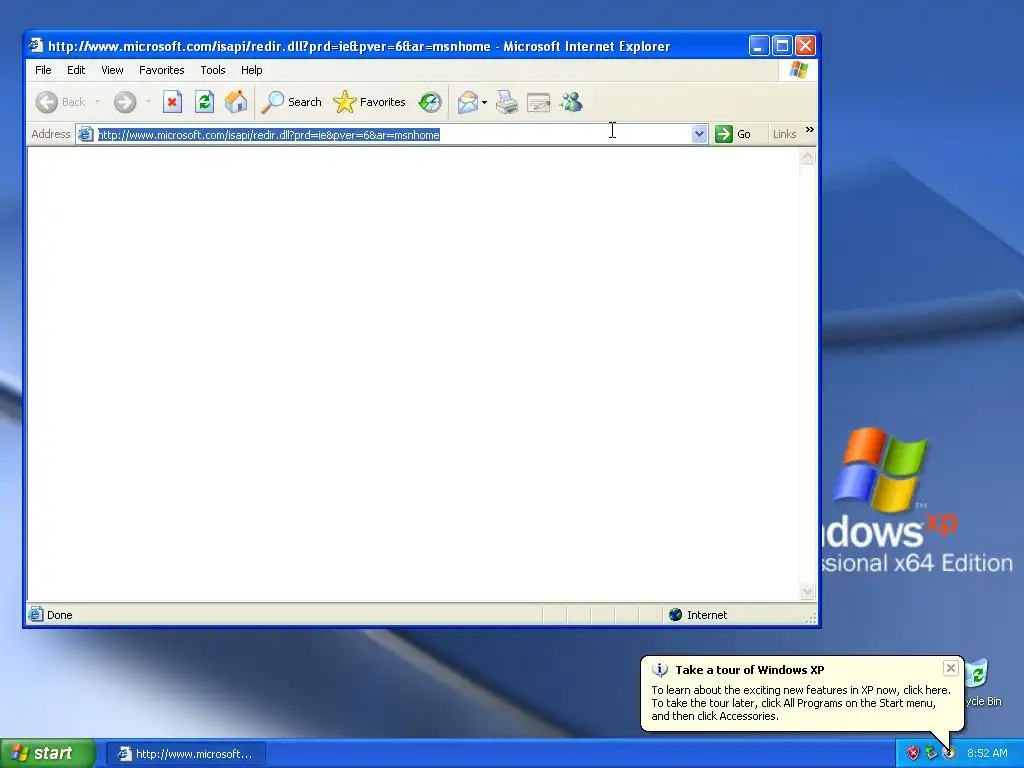Click the network connection tray icon
Image resolution: width=1024 pixels, height=768 pixels.
(x=931, y=753)
